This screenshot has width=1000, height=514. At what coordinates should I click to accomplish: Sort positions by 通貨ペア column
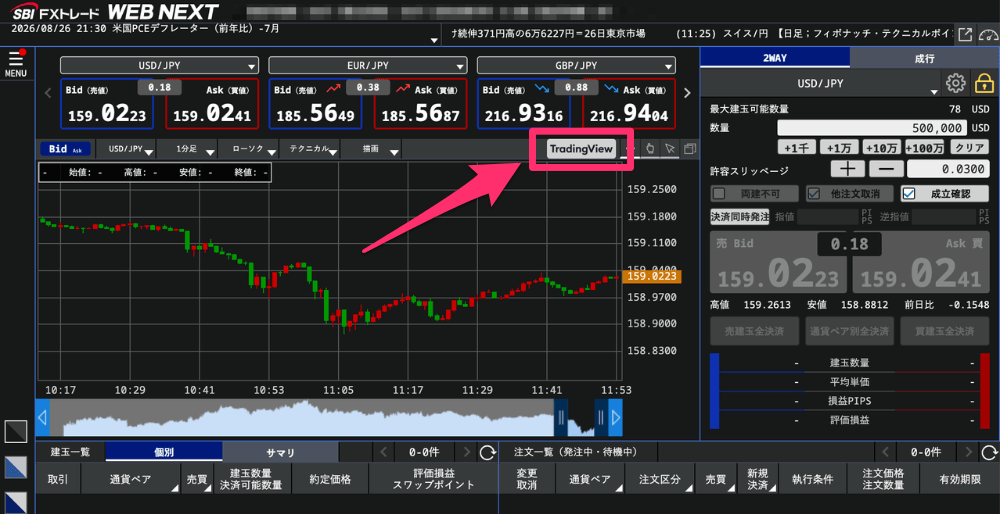(130, 480)
